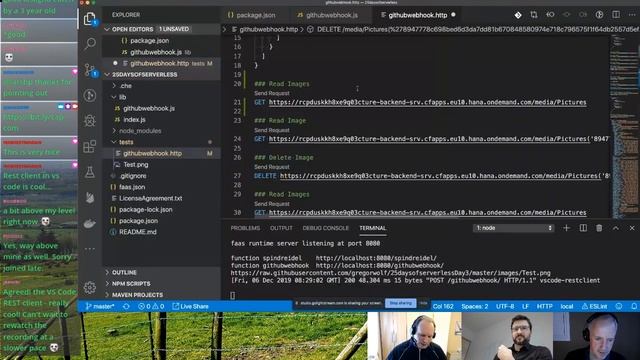This screenshot has height=360, width=640.
Task: Send Request above Delete Image line 27
Action: [x=271, y=167]
